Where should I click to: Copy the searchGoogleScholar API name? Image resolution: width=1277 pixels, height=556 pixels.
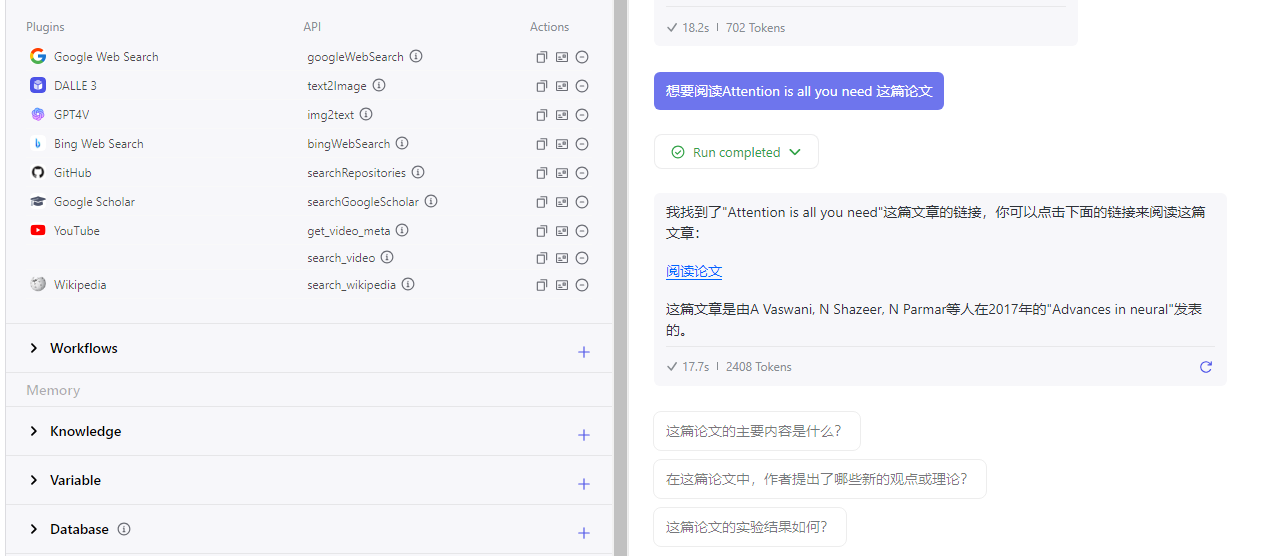(542, 202)
